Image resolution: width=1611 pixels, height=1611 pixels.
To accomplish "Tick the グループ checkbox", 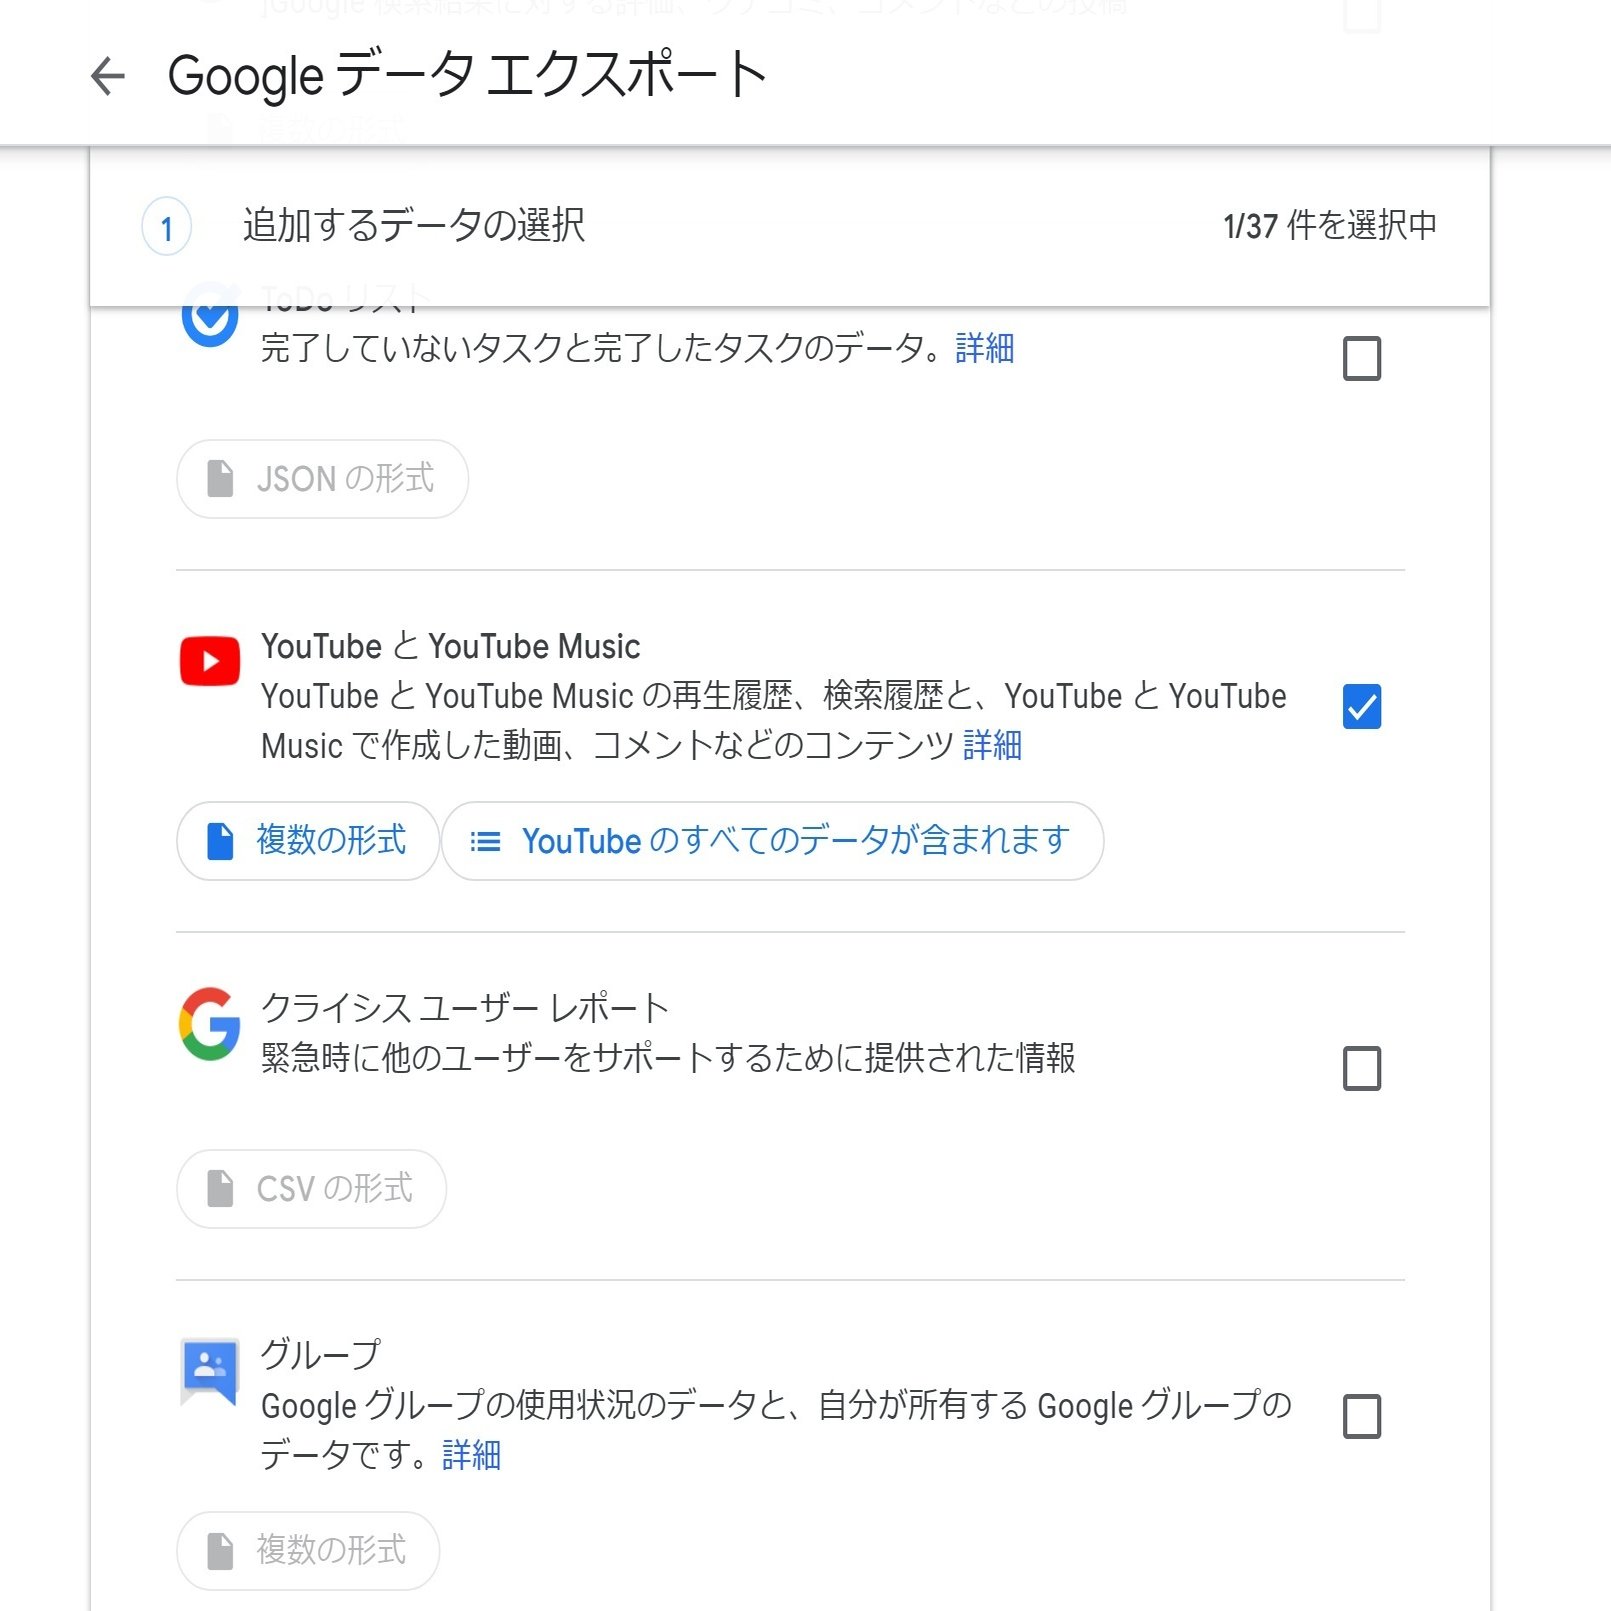I will (x=1361, y=1416).
